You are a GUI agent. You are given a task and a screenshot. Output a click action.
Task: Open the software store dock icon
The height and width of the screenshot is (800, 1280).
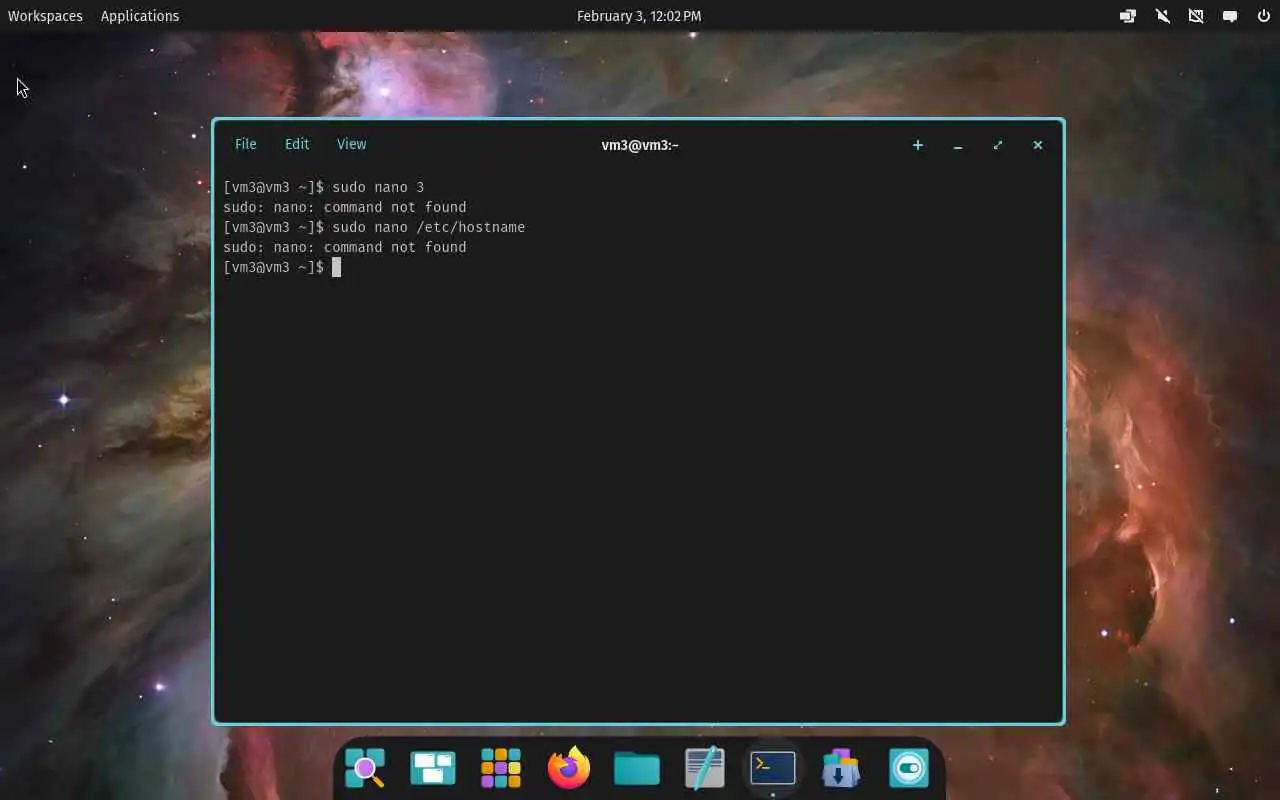tap(841, 768)
